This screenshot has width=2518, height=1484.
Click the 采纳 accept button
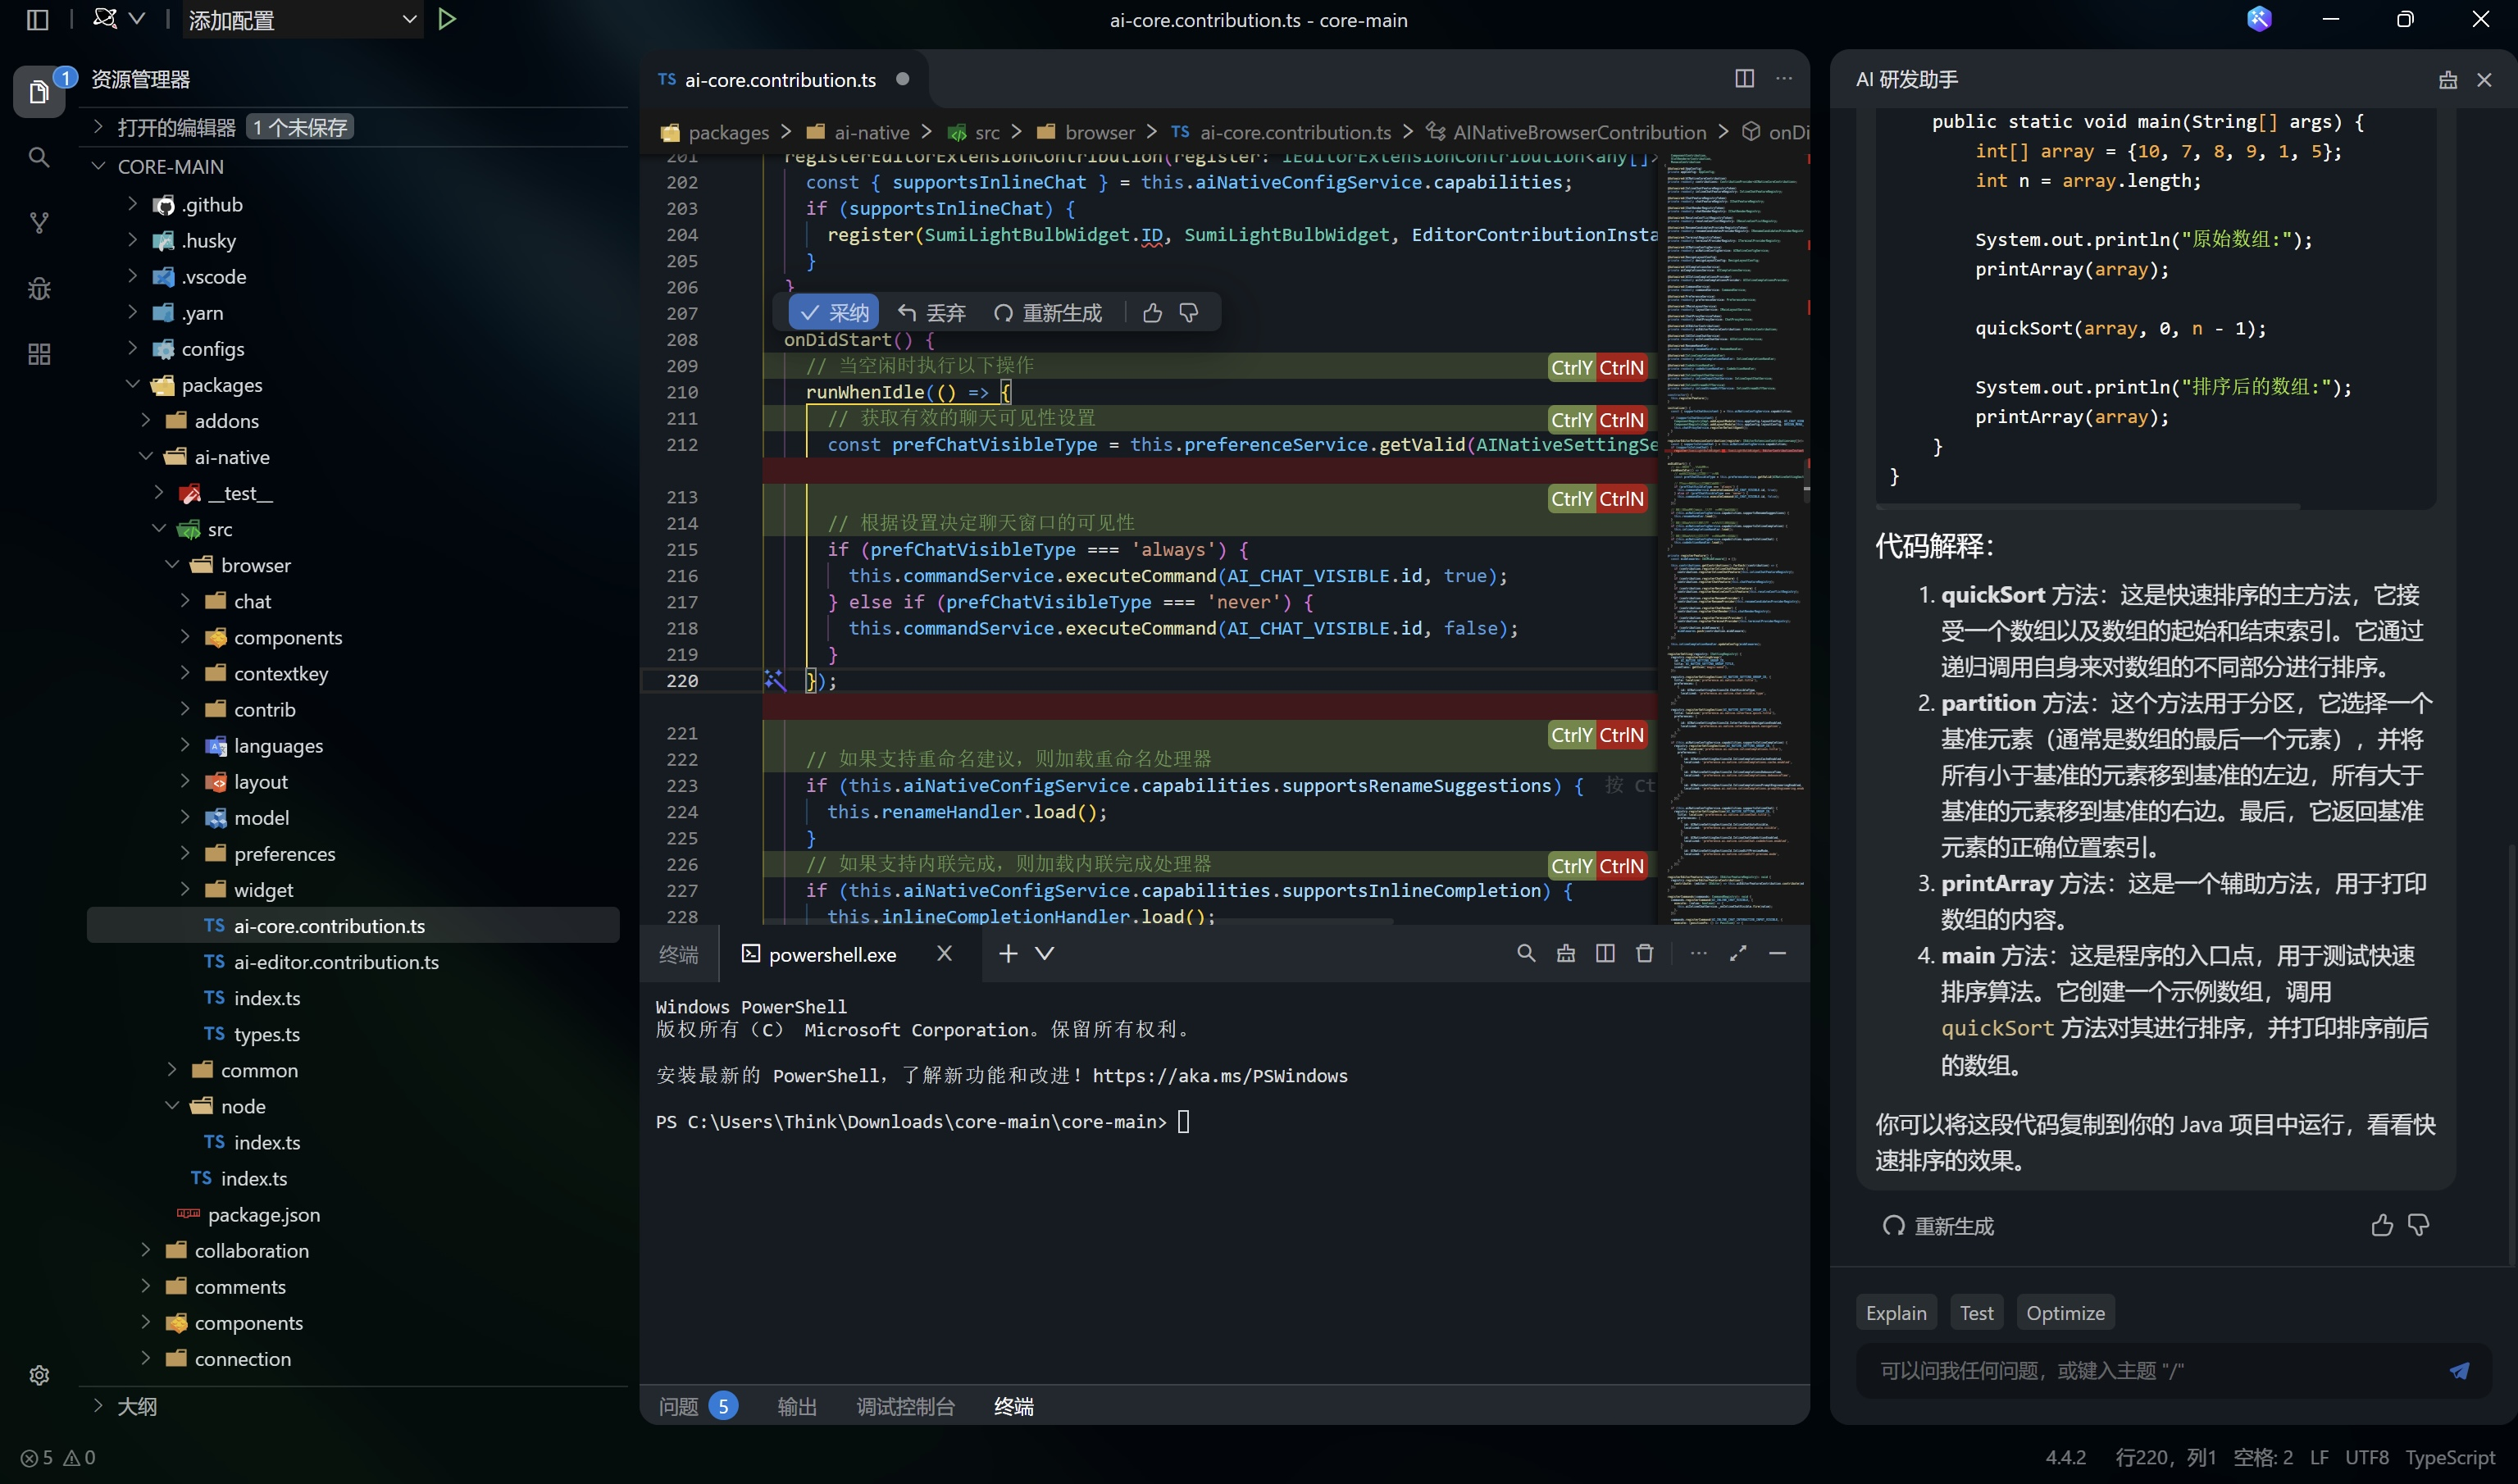click(834, 313)
